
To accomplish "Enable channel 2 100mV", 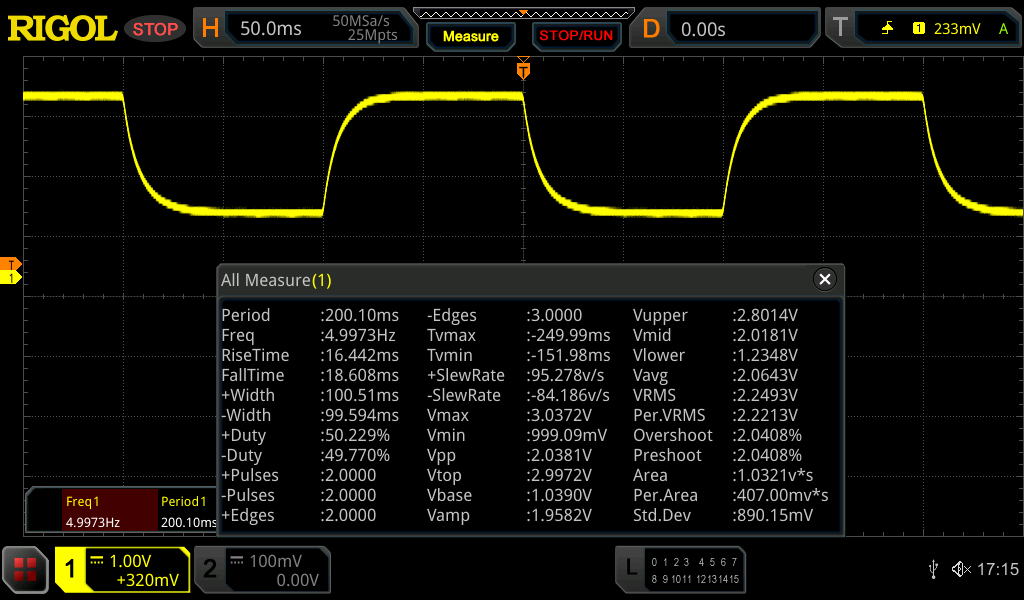I will pos(261,570).
